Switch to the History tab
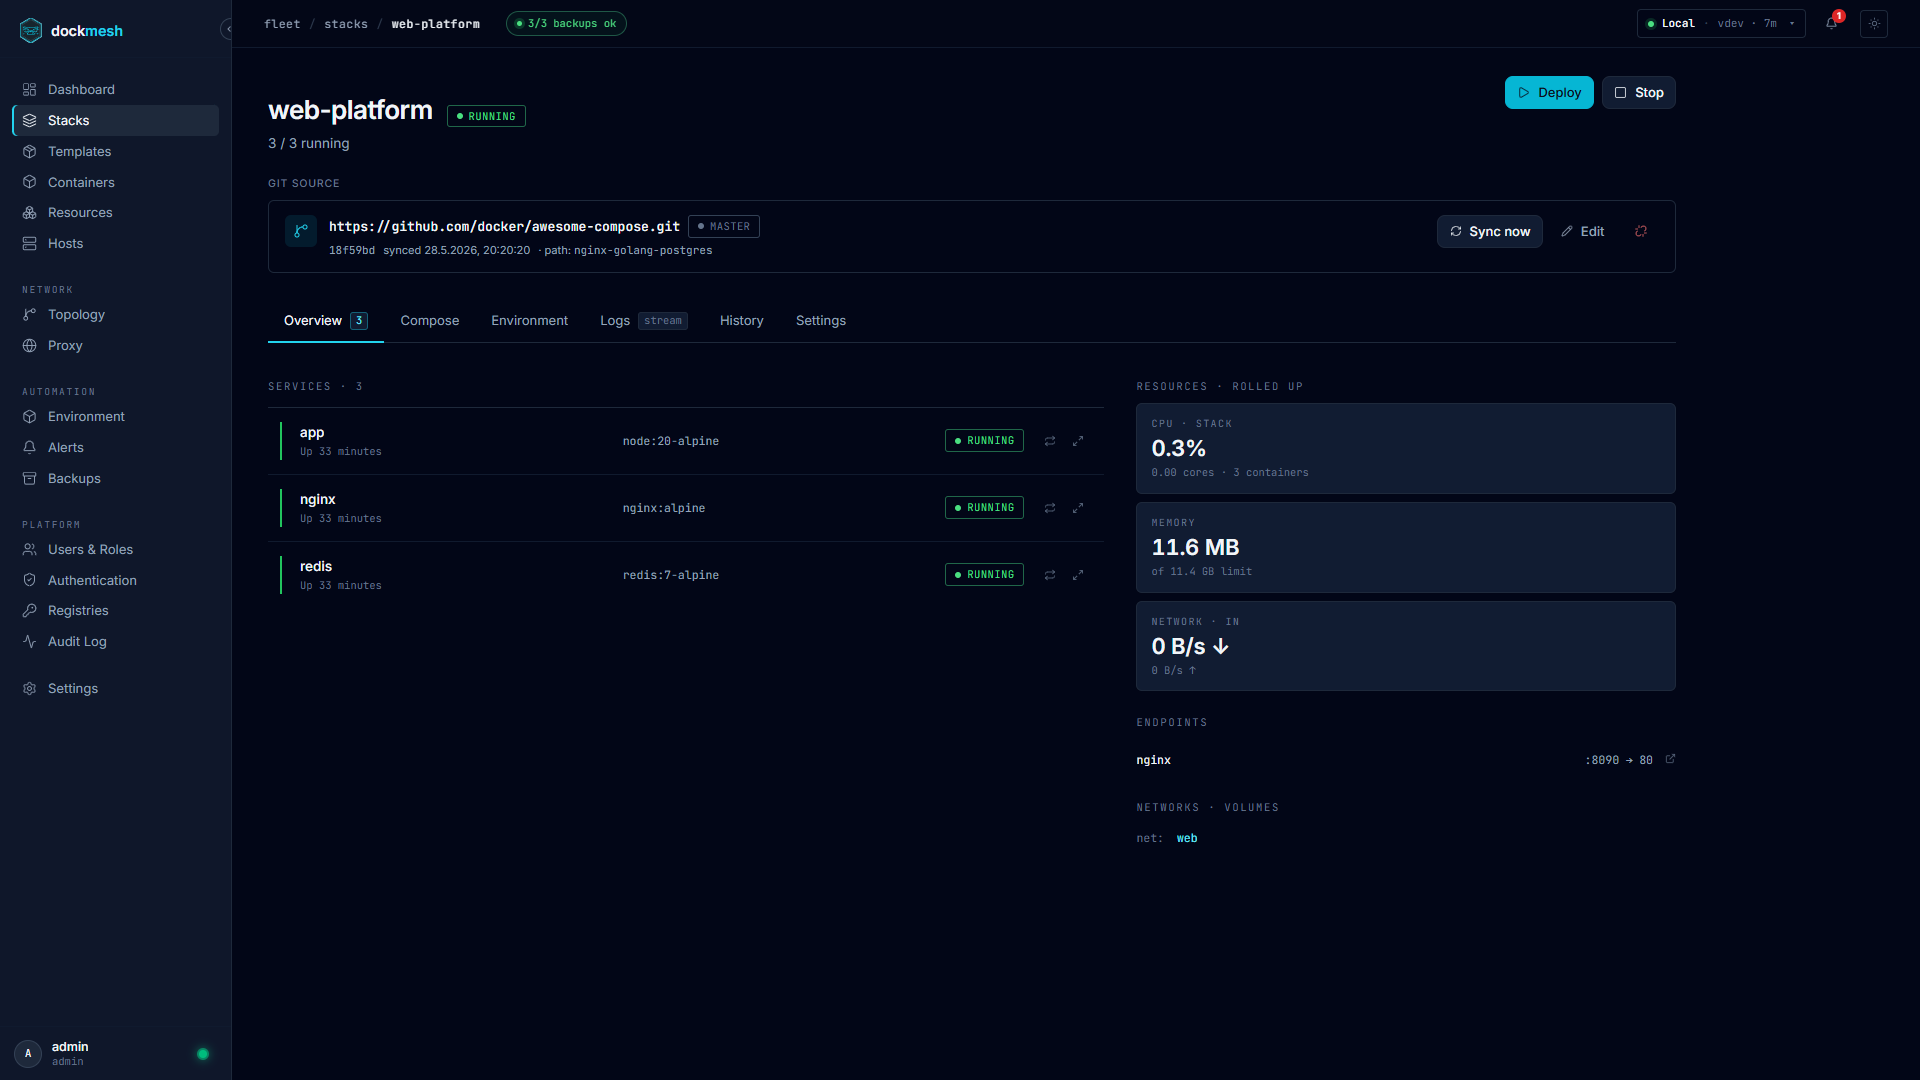The height and width of the screenshot is (1080, 1920). click(x=742, y=321)
